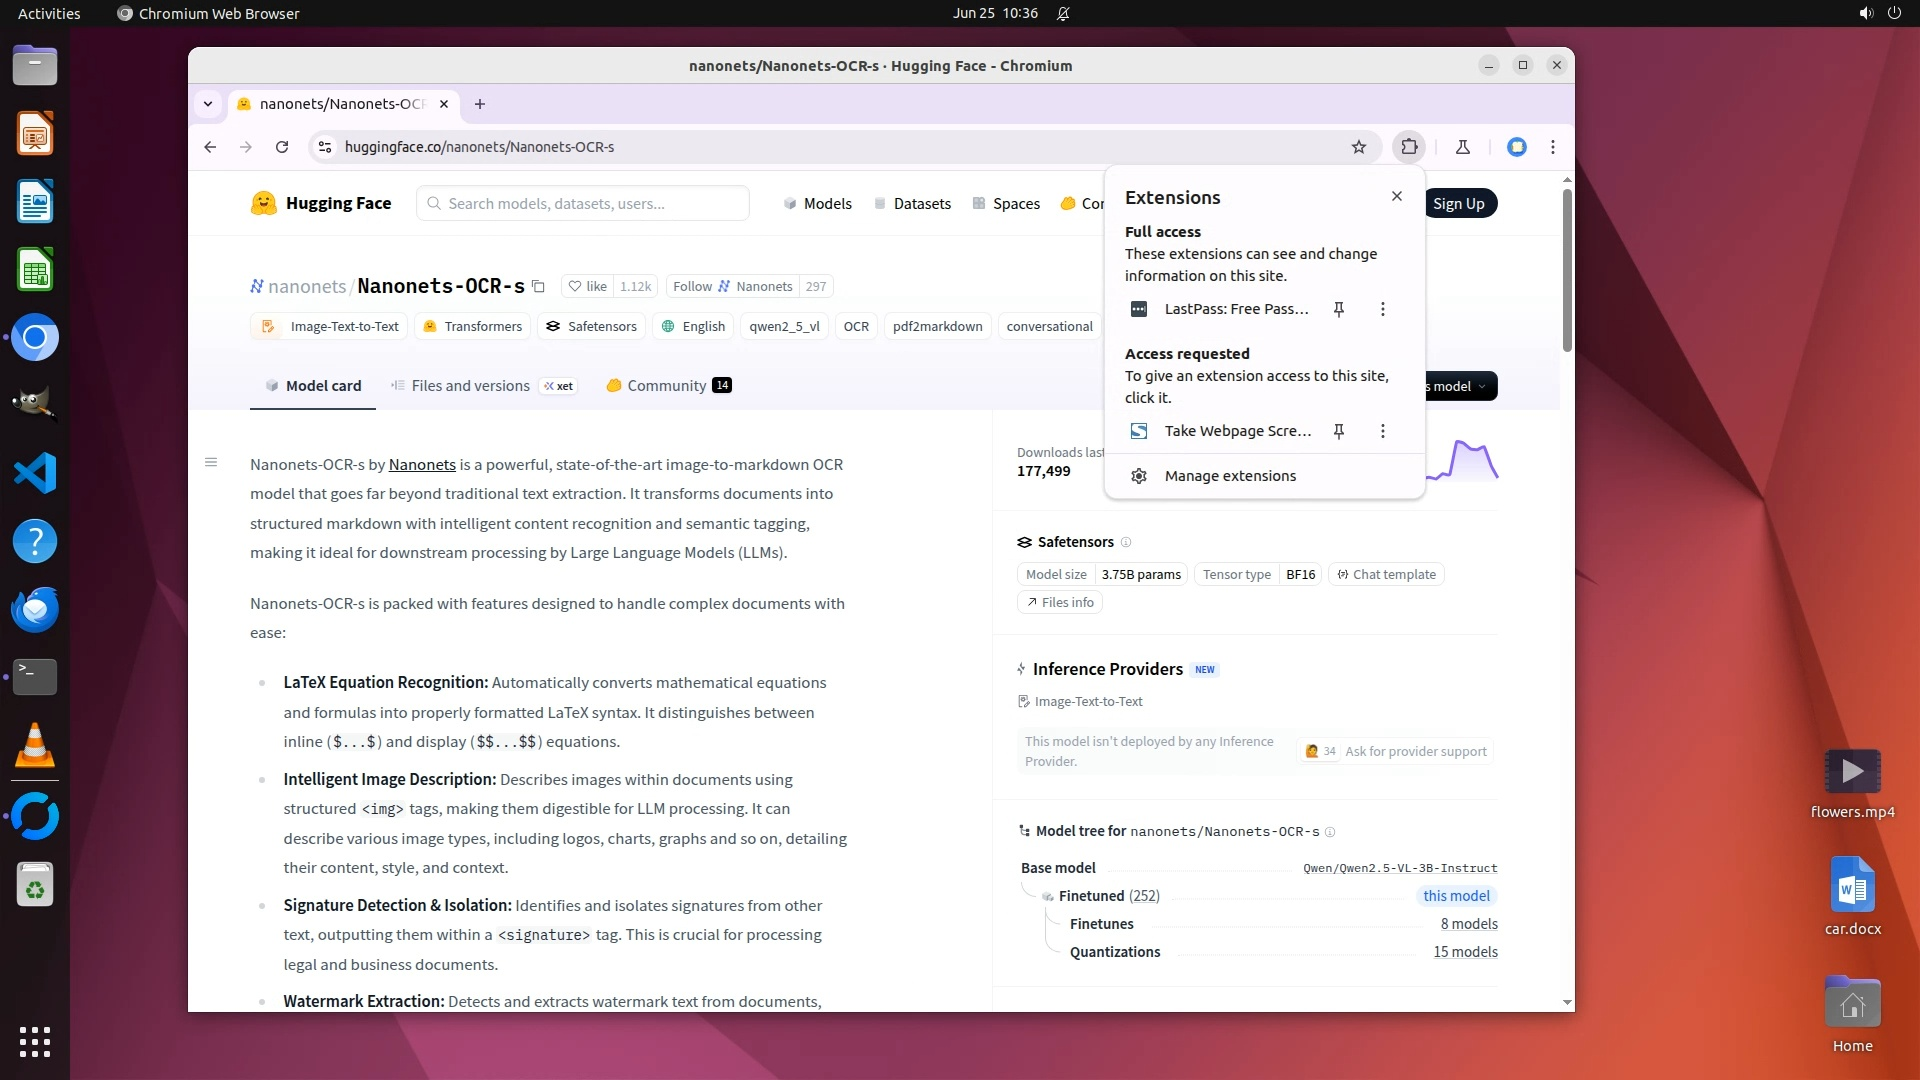Expand the tab search dropdown arrow
This screenshot has height=1080, width=1920.
pyautogui.click(x=208, y=104)
